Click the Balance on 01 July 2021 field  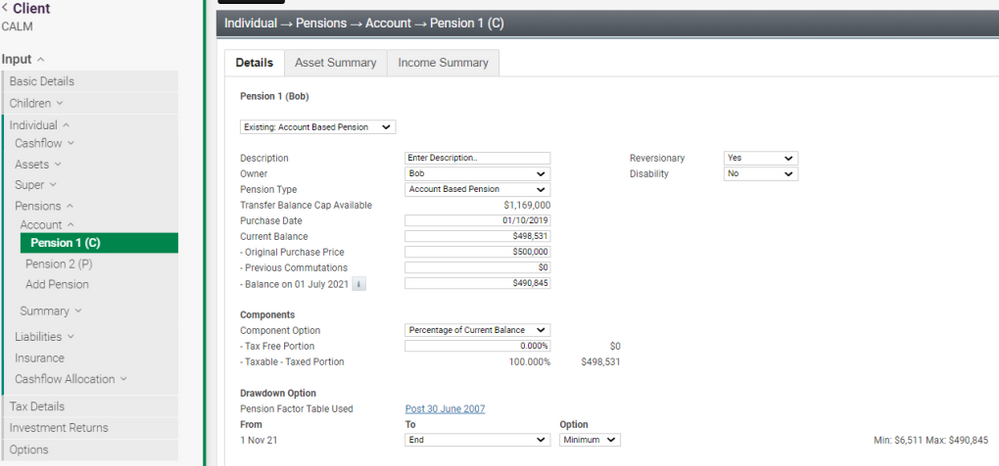click(477, 283)
